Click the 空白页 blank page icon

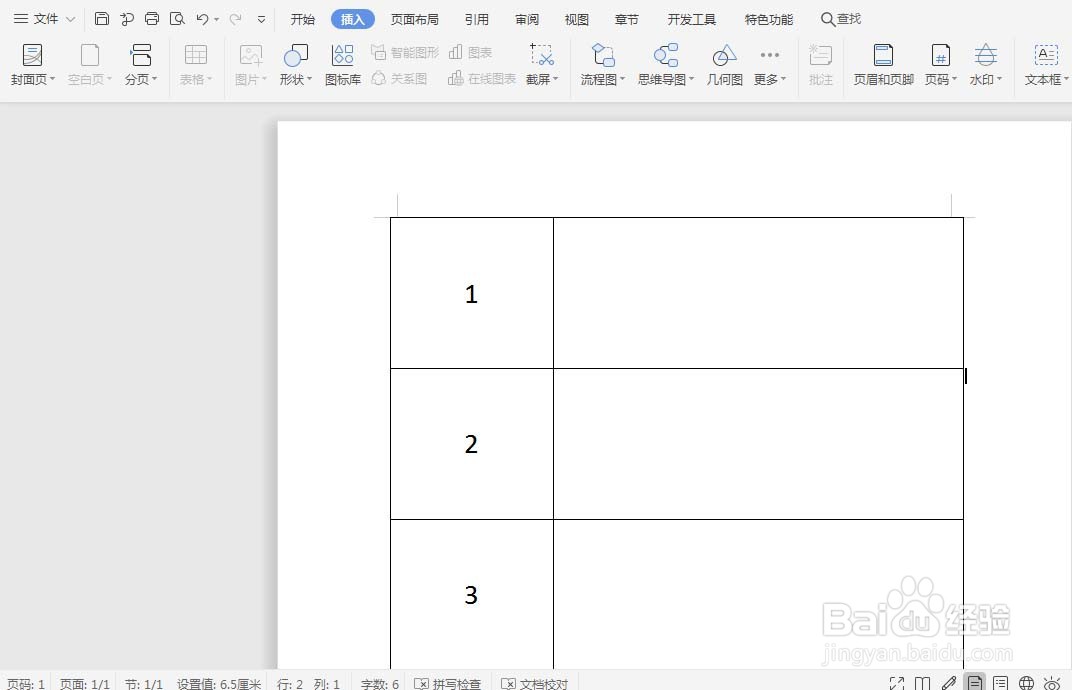(90, 64)
